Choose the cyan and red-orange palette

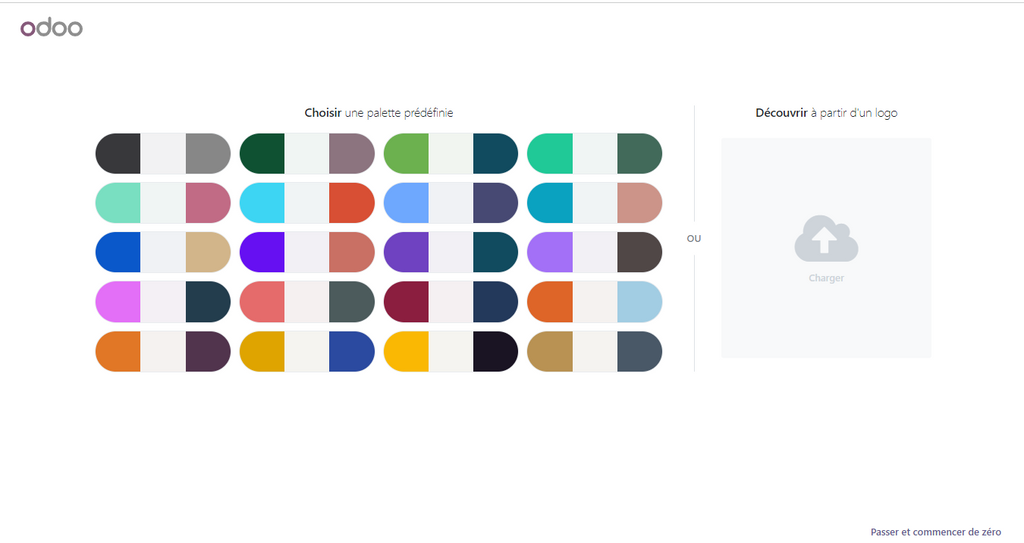307,203
